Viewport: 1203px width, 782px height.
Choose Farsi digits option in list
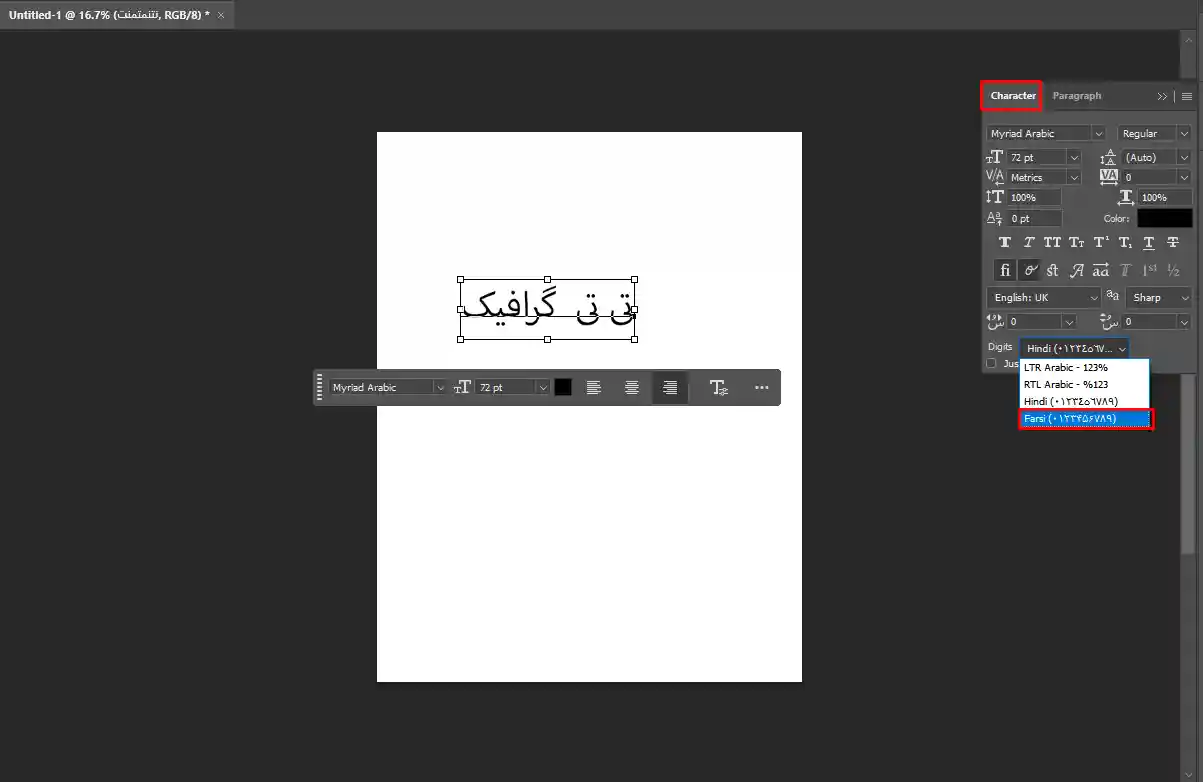(1086, 419)
